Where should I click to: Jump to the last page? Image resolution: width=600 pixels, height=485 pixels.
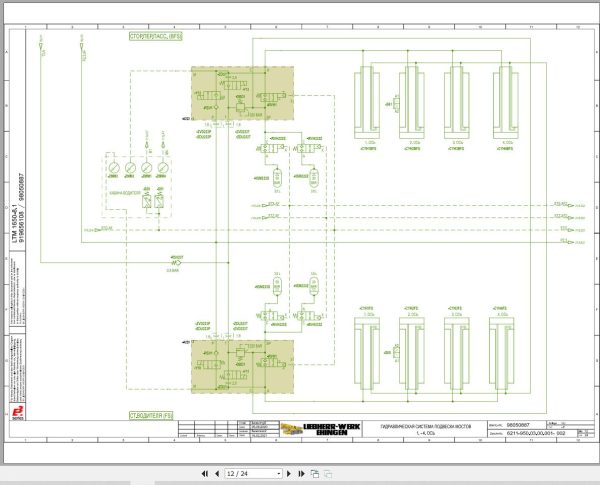(302, 474)
